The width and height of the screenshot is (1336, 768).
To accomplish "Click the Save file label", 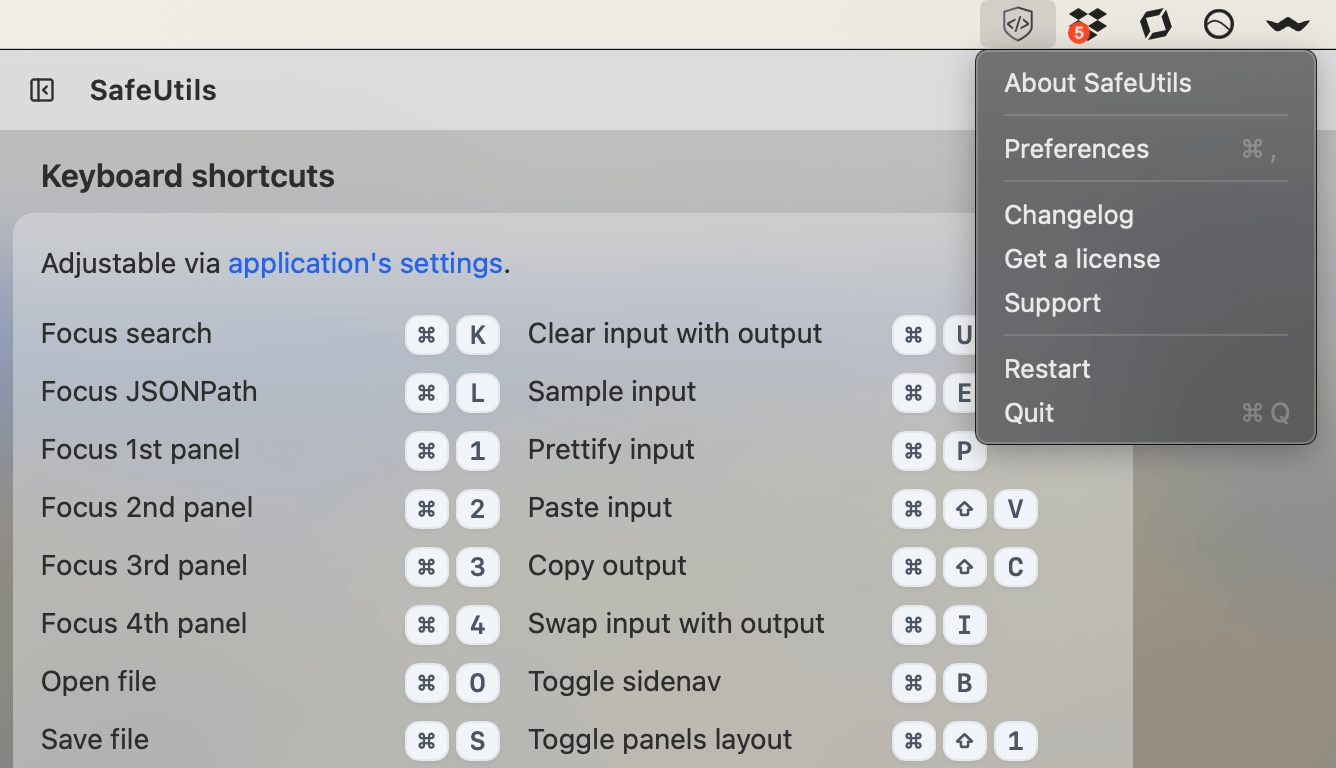I will [x=95, y=740].
